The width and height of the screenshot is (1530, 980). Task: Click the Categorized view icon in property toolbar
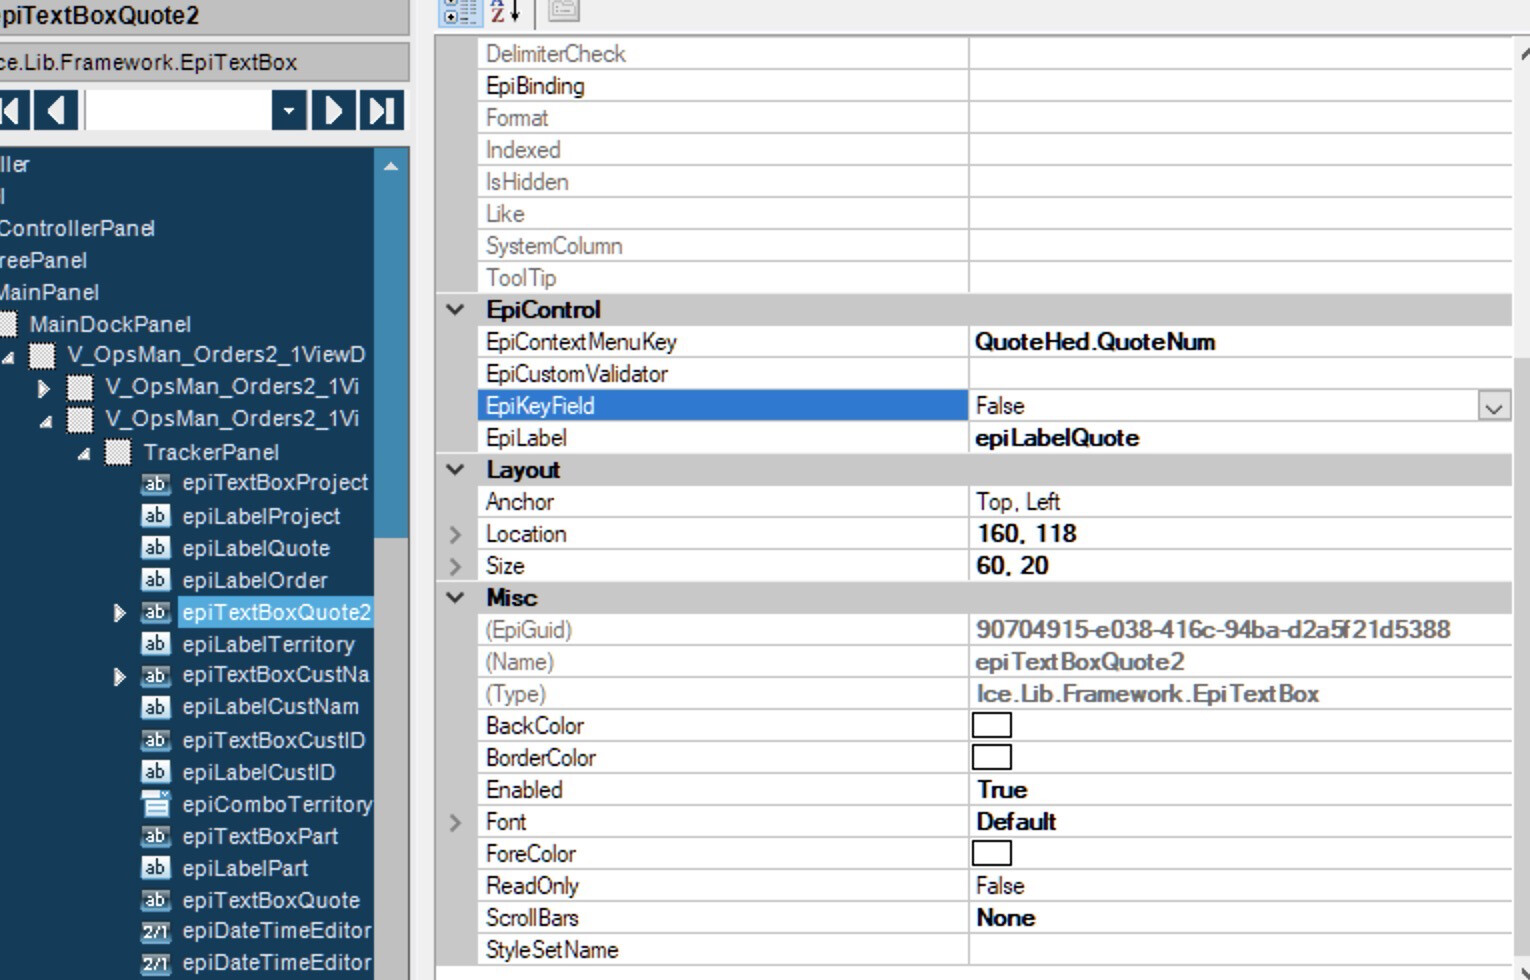460,11
